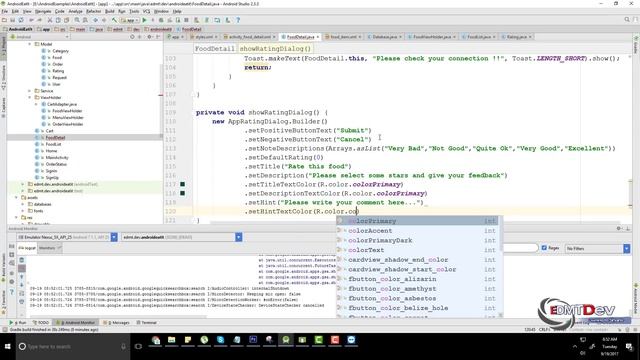Image resolution: width=640 pixels, height=360 pixels.
Task: Click the Redo arrow icon in toolbar
Action: click(x=40, y=20)
